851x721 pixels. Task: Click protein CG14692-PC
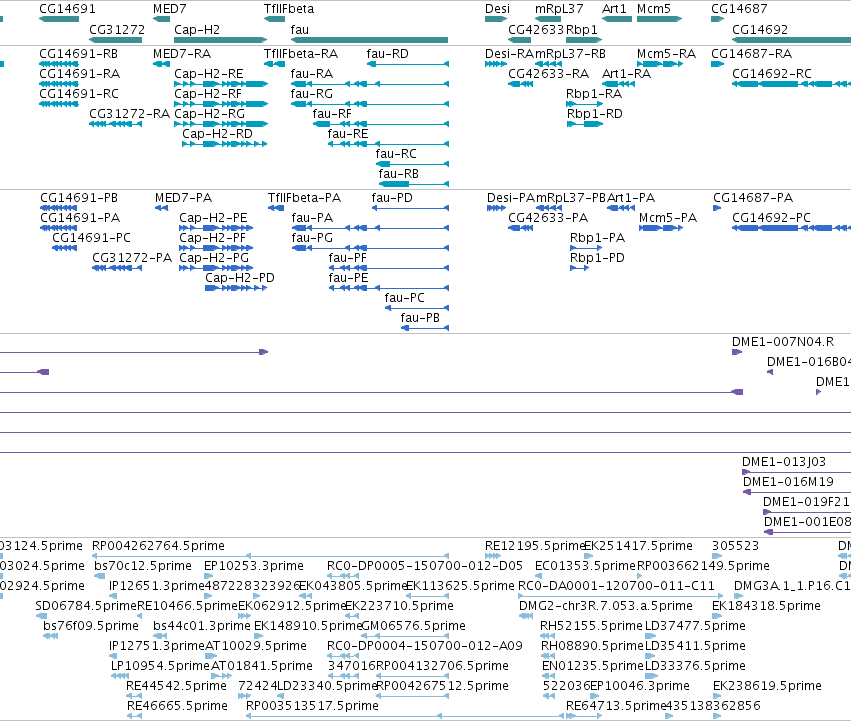(791, 228)
